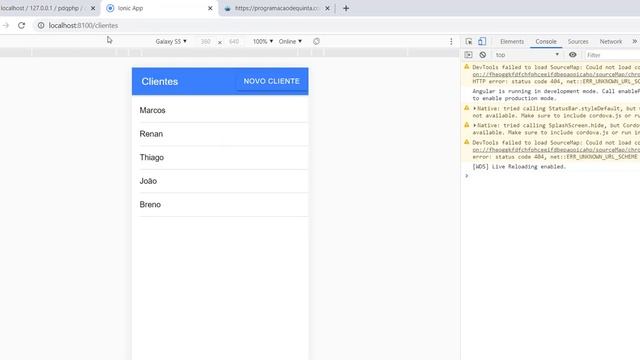This screenshot has height=360, width=640.
Task: Click the Live Reloading enabled log message
Action: click(519, 167)
